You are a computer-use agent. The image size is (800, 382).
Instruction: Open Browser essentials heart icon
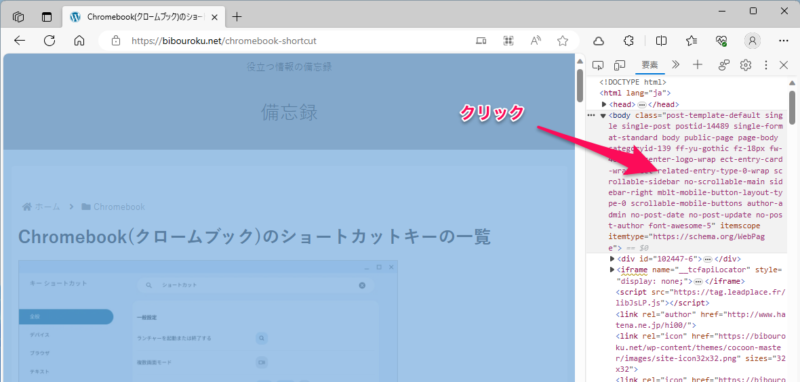pos(721,41)
